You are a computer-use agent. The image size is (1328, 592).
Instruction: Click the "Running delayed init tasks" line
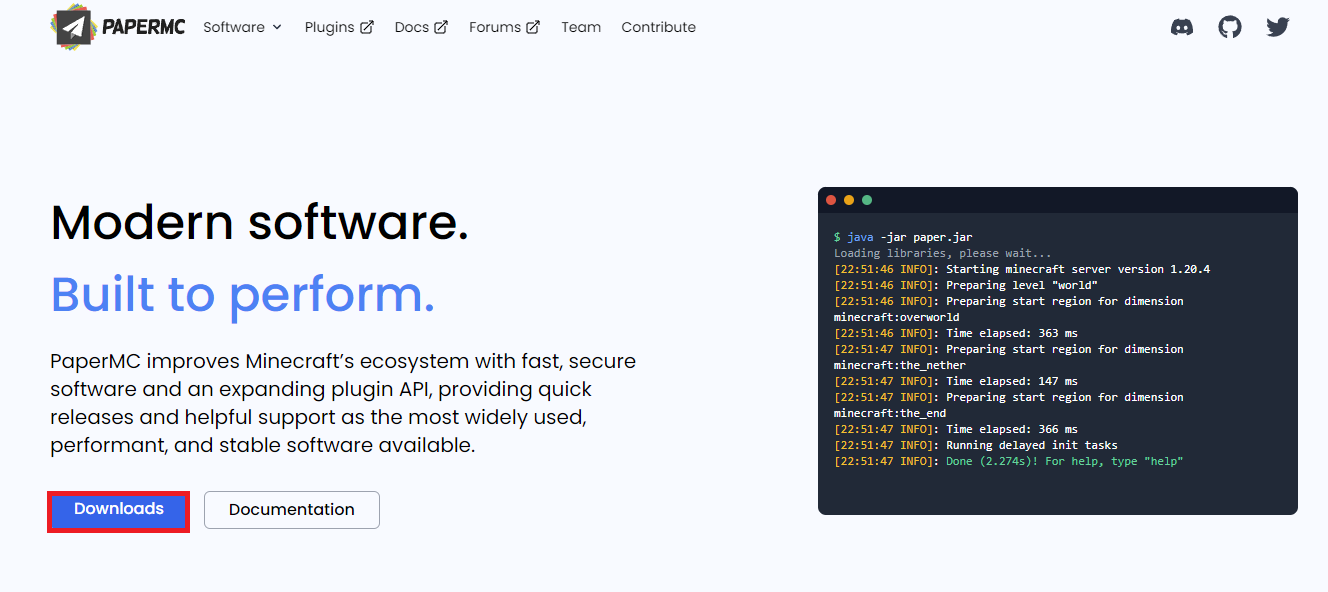point(975,445)
